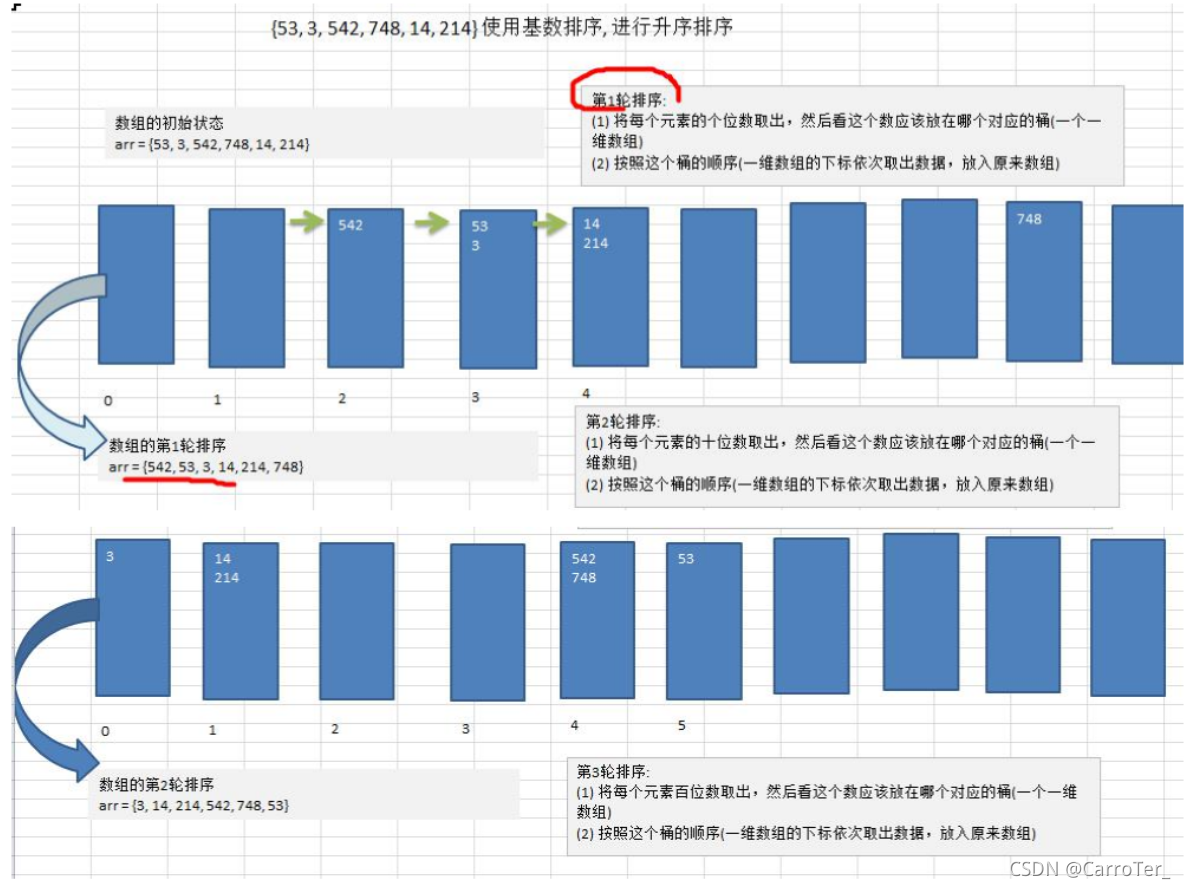Click index label 3 under the second-round buckets
Image resolution: width=1186 pixels, height=889 pixels.
466,729
